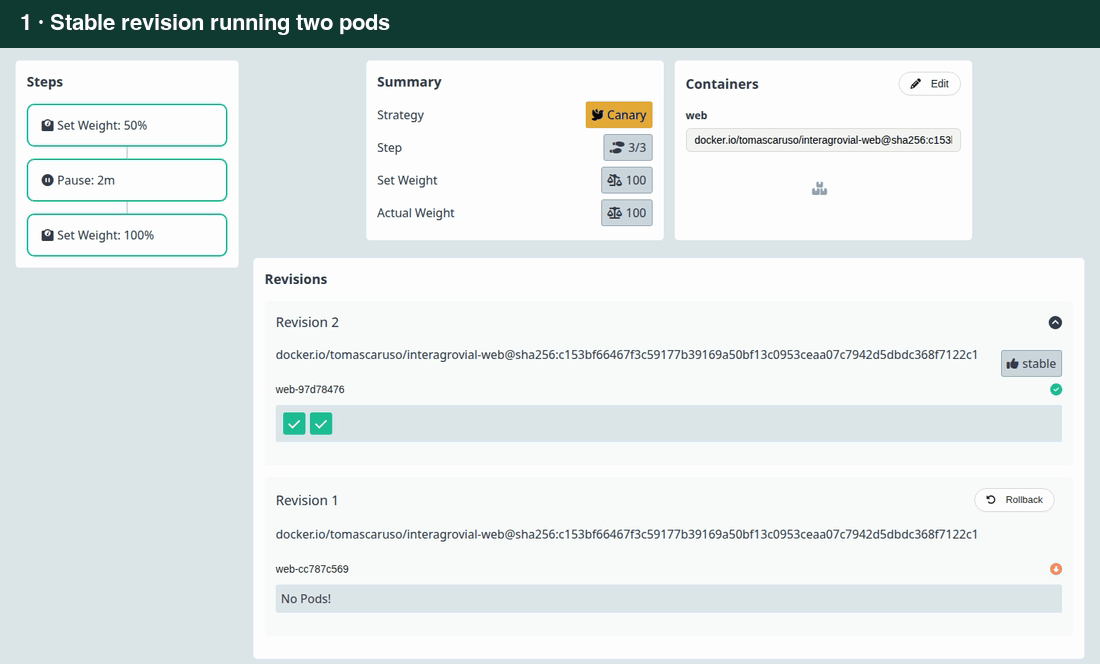Click the web container name label
The image size is (1100, 664).
tap(697, 116)
